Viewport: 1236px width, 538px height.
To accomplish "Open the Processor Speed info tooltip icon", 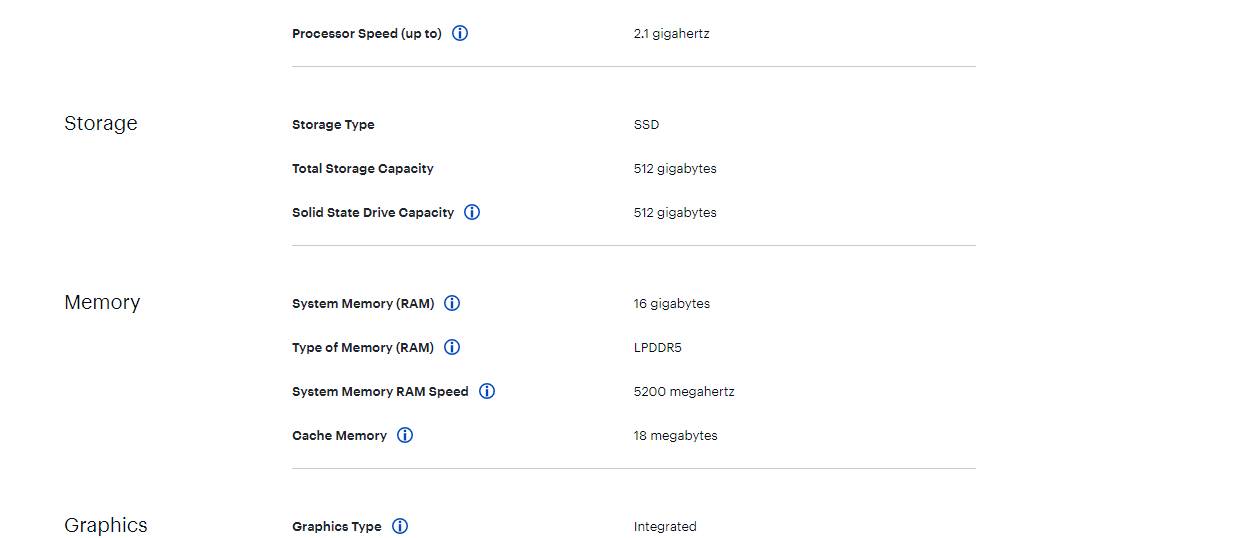I will [x=460, y=33].
